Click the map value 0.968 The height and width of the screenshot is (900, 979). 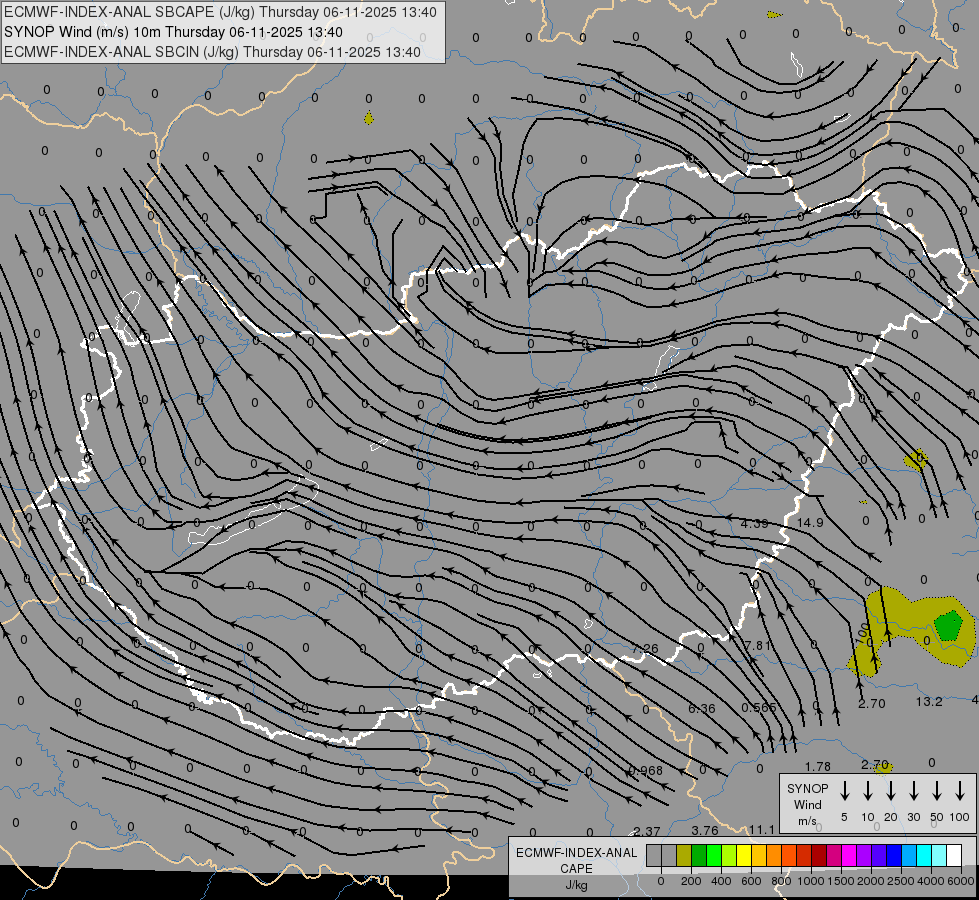tap(646, 770)
